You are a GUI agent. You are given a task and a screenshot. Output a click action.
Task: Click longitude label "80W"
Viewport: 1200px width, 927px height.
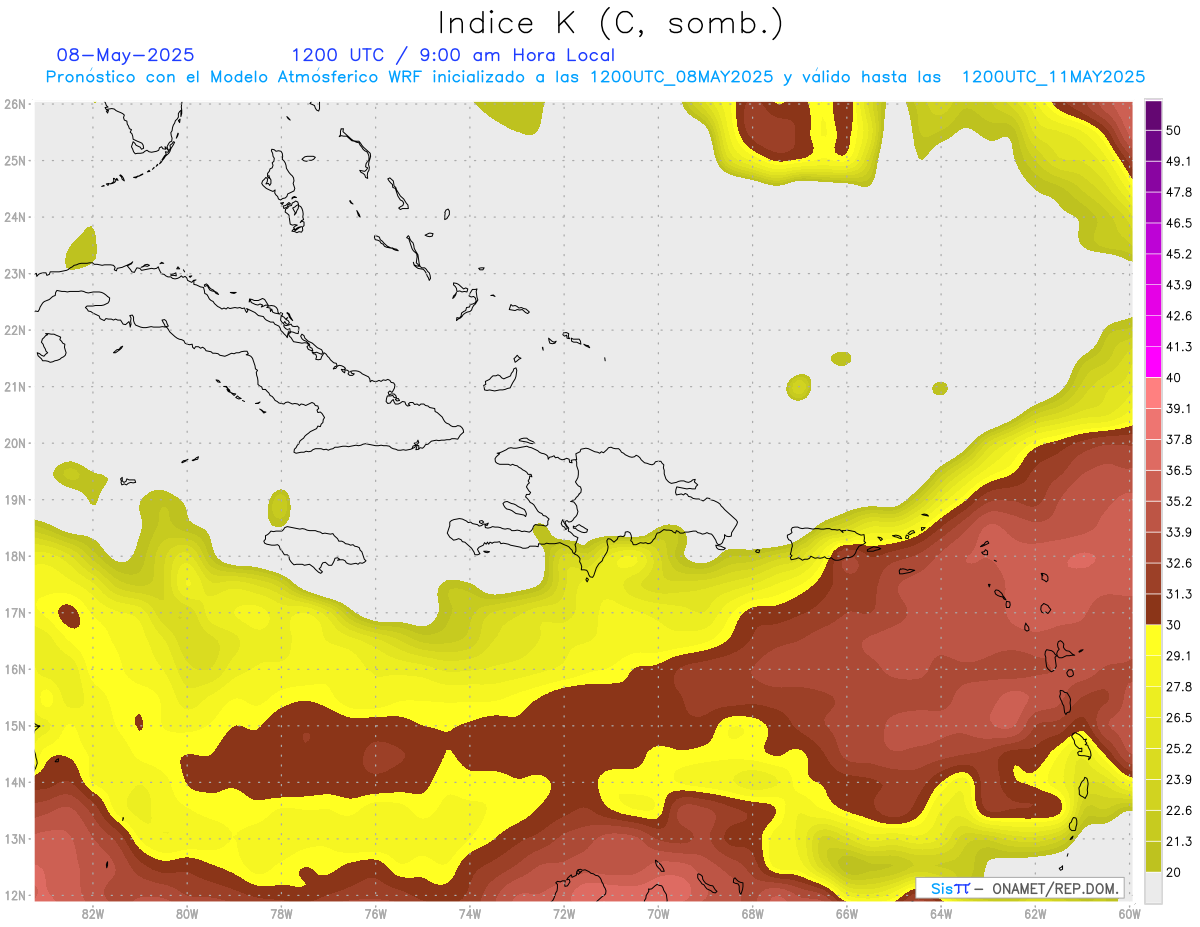pos(187,913)
